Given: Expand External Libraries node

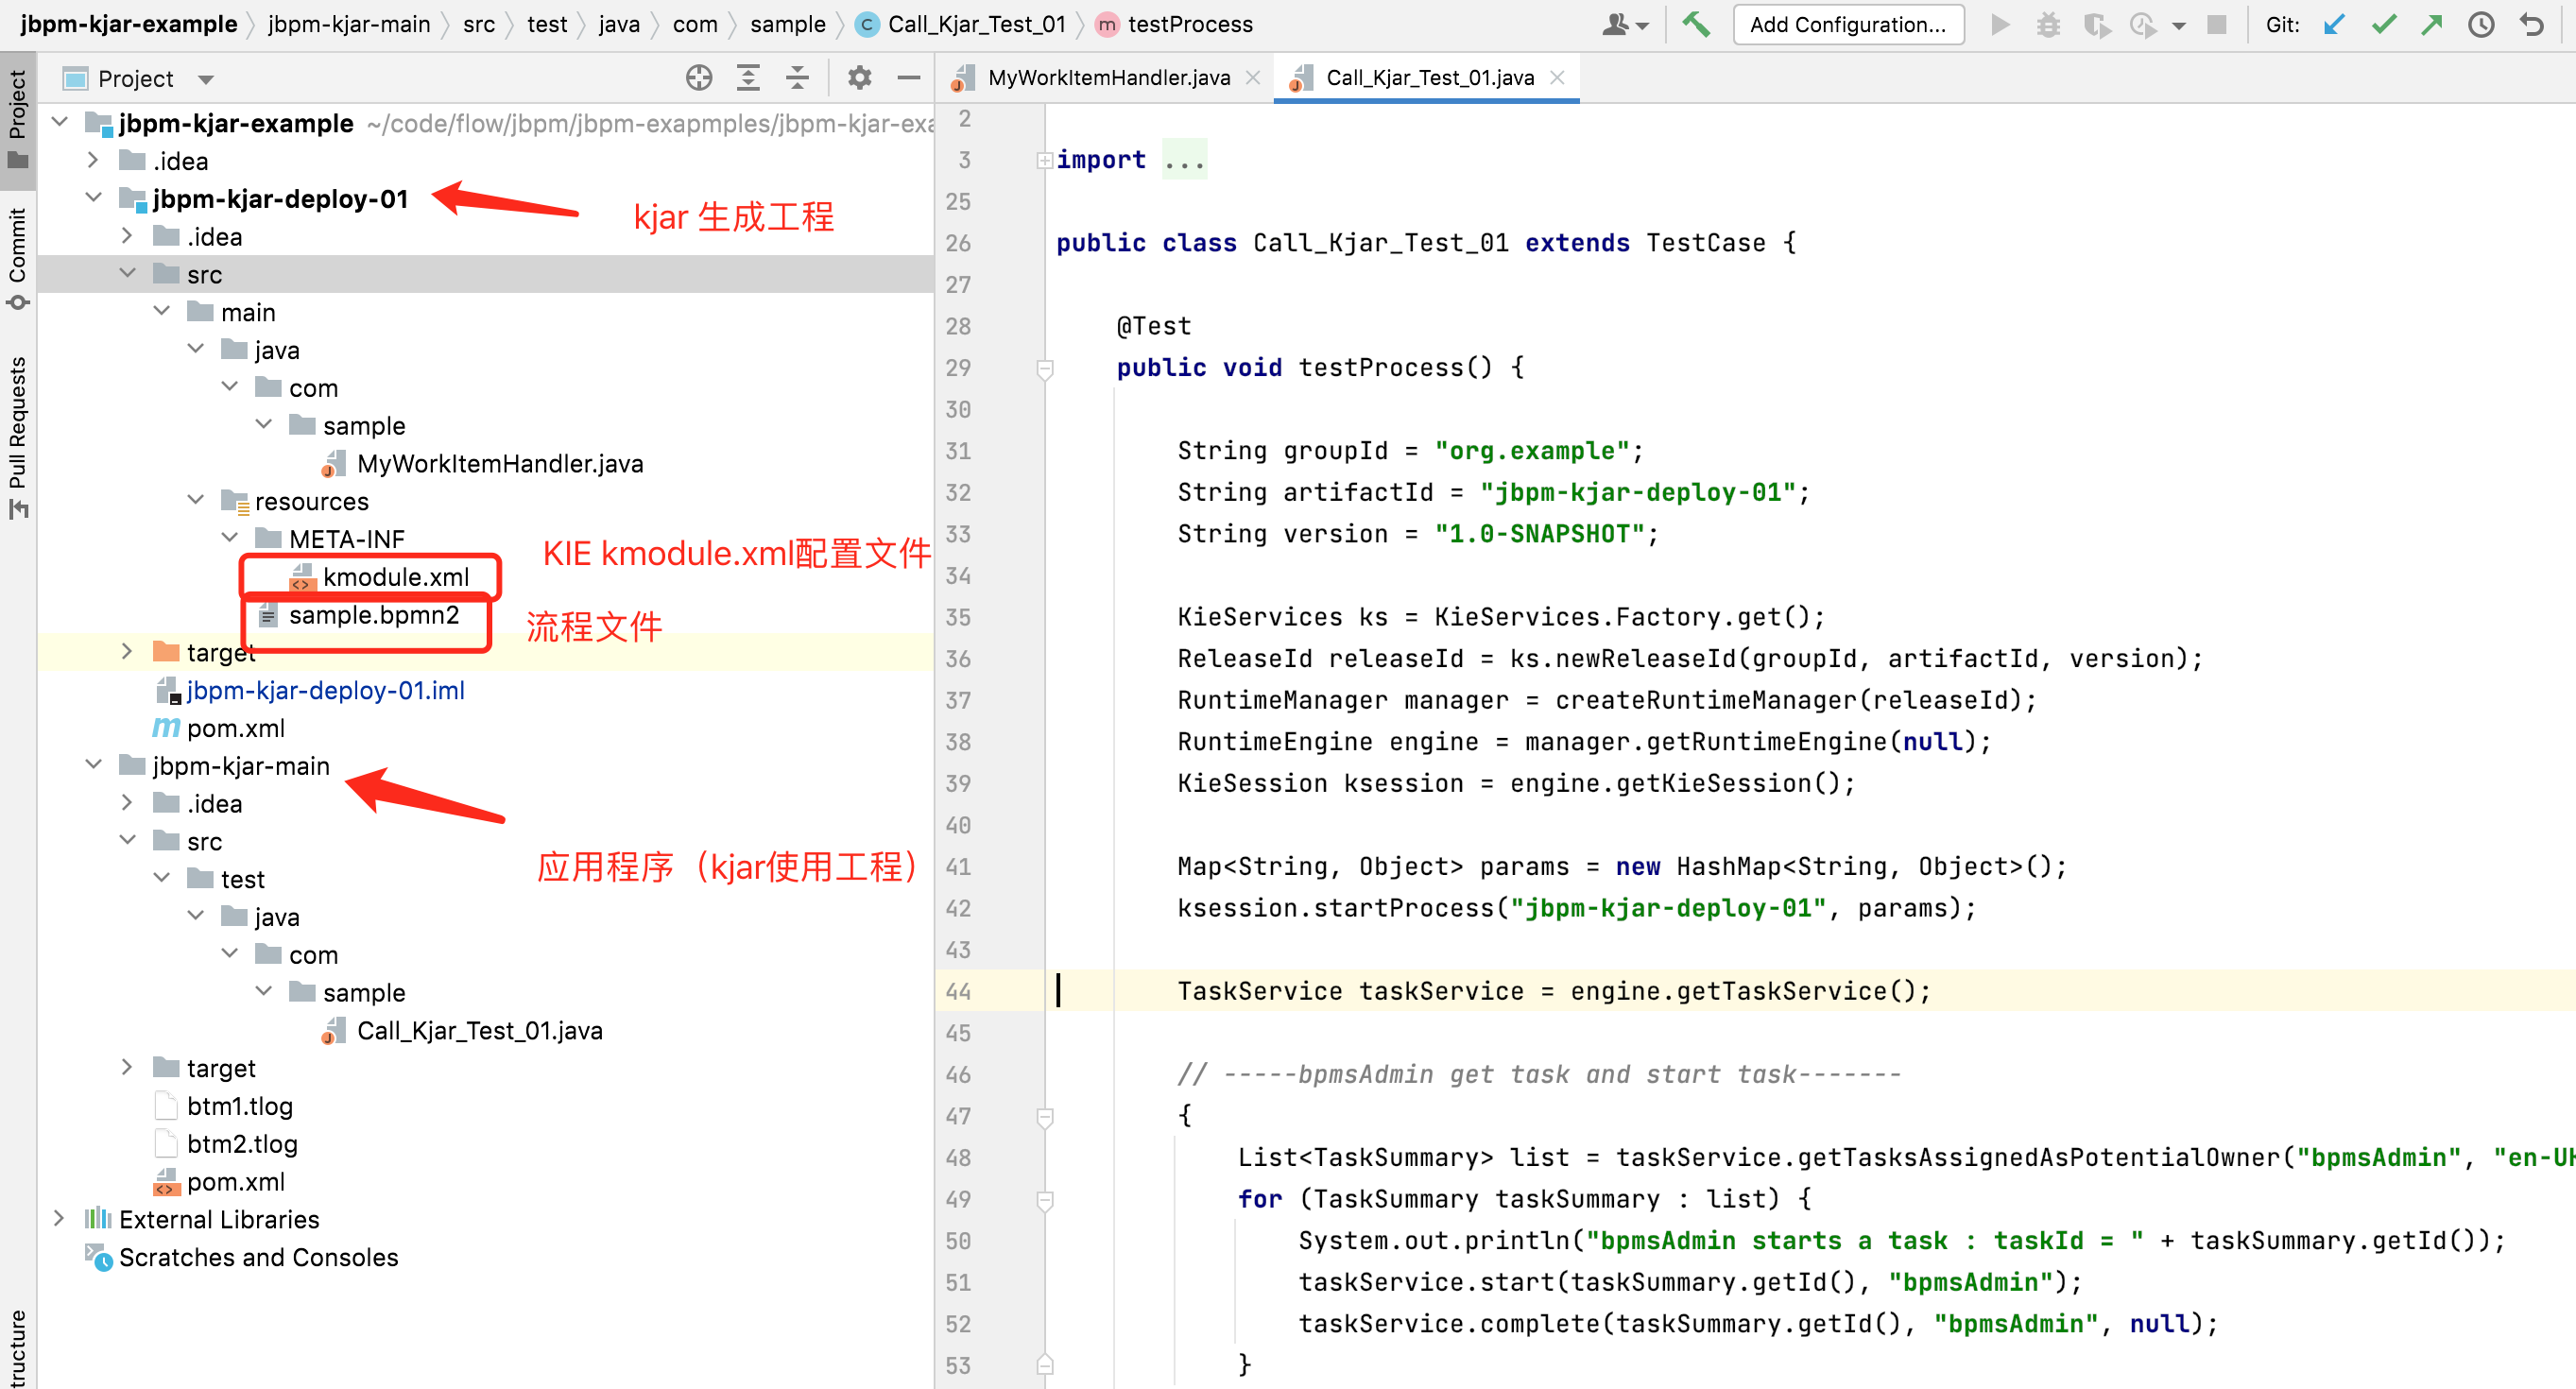Looking at the screenshot, I should [59, 1218].
